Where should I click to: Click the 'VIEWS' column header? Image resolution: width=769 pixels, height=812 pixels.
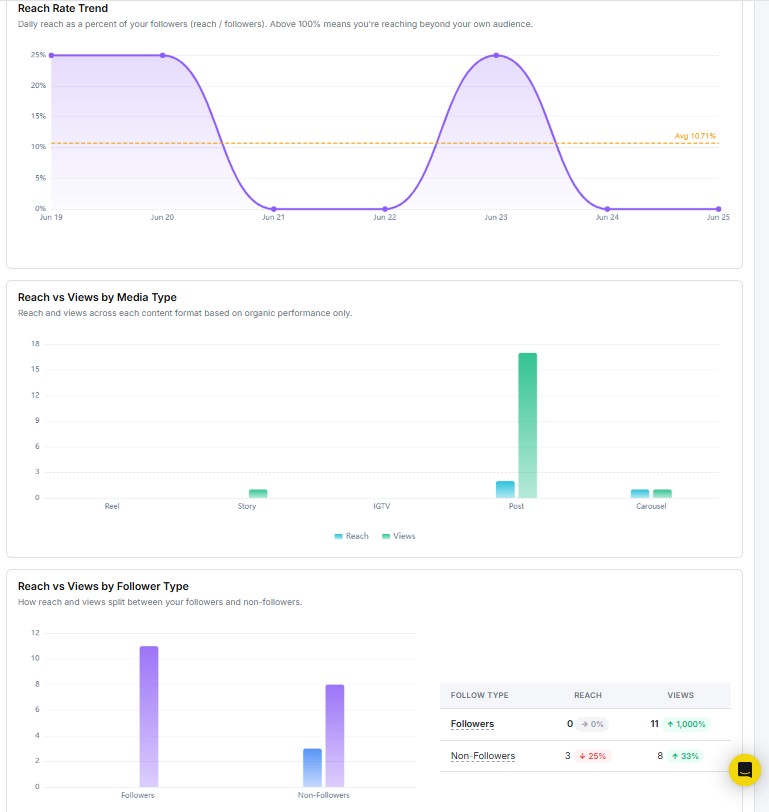pyautogui.click(x=680, y=695)
